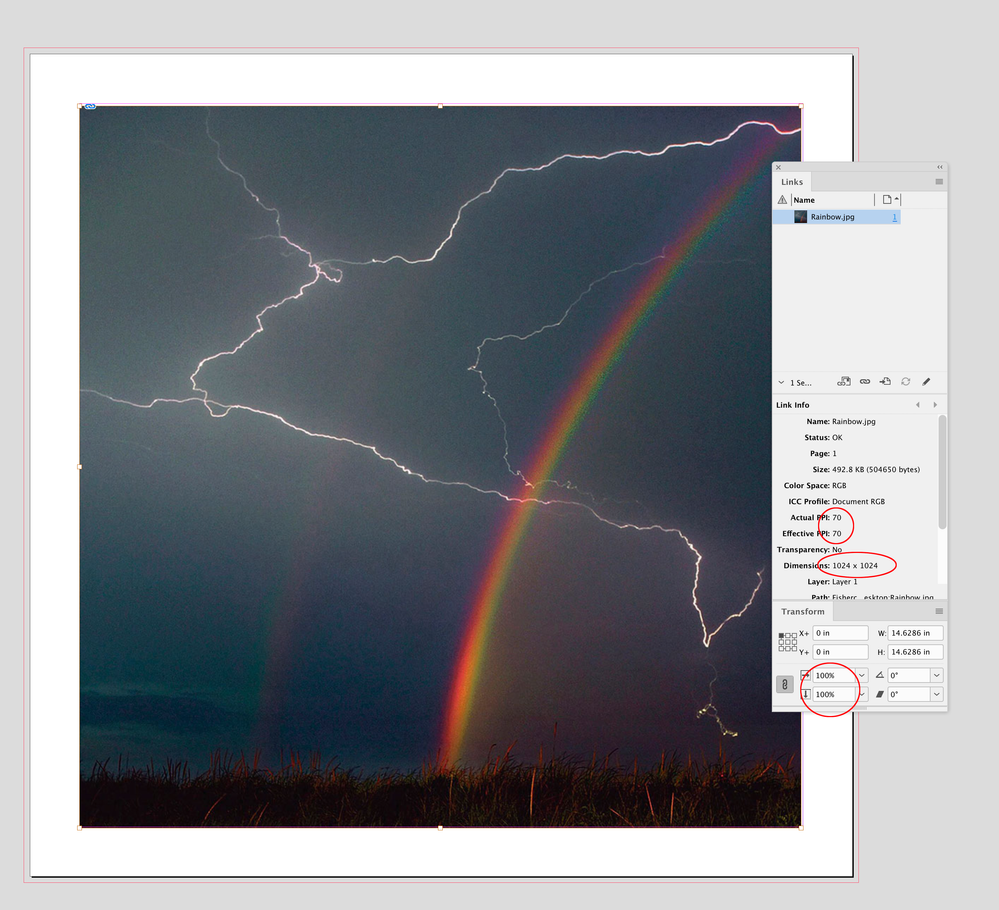The width and height of the screenshot is (999, 910).
Task: Click Color Space value RGB
Action: click(839, 485)
